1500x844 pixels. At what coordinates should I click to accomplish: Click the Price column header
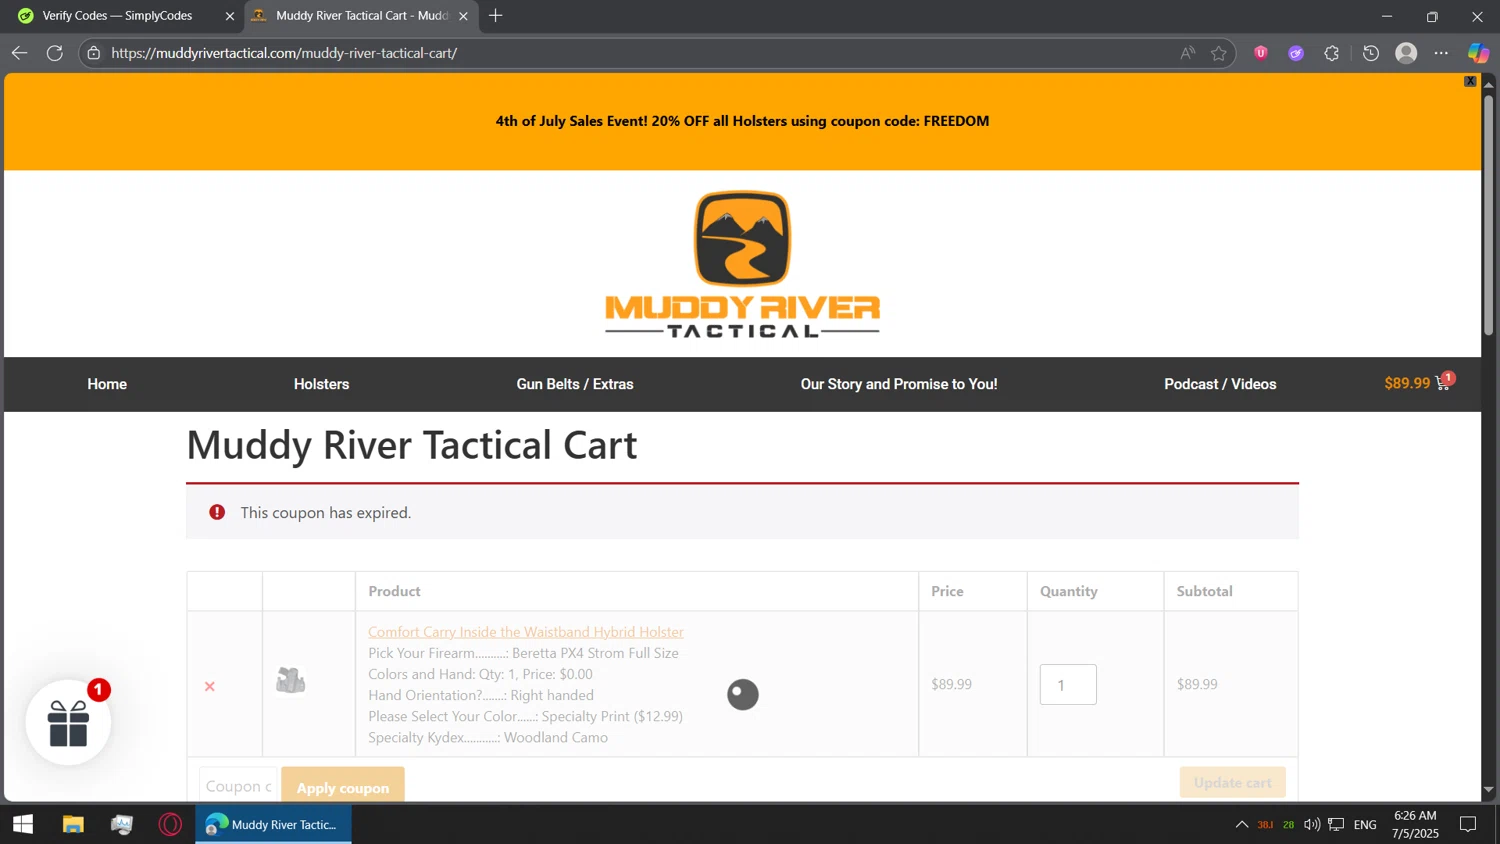[947, 591]
